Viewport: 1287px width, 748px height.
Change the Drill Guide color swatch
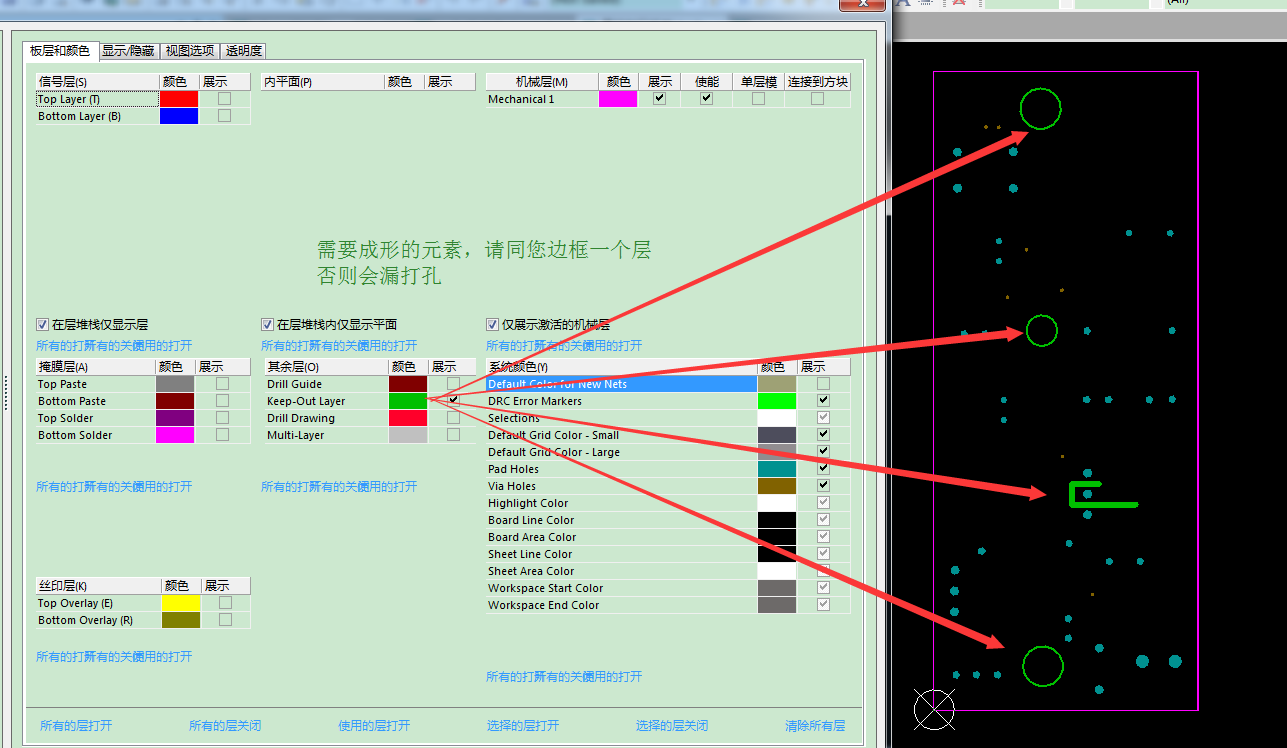pyautogui.click(x=408, y=384)
